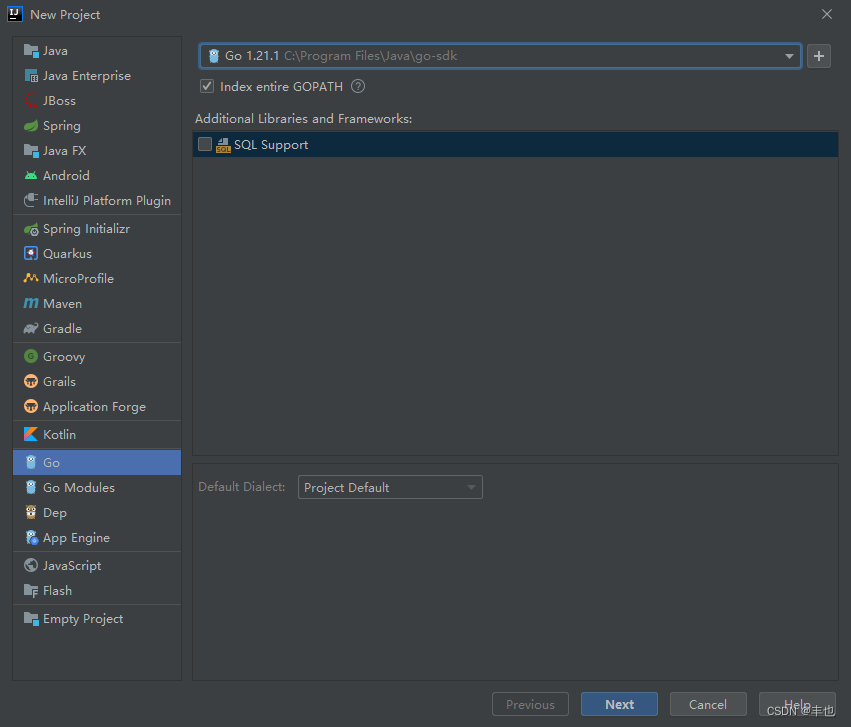The image size is (851, 727).
Task: Click the blue Maven m icon
Action: click(31, 303)
